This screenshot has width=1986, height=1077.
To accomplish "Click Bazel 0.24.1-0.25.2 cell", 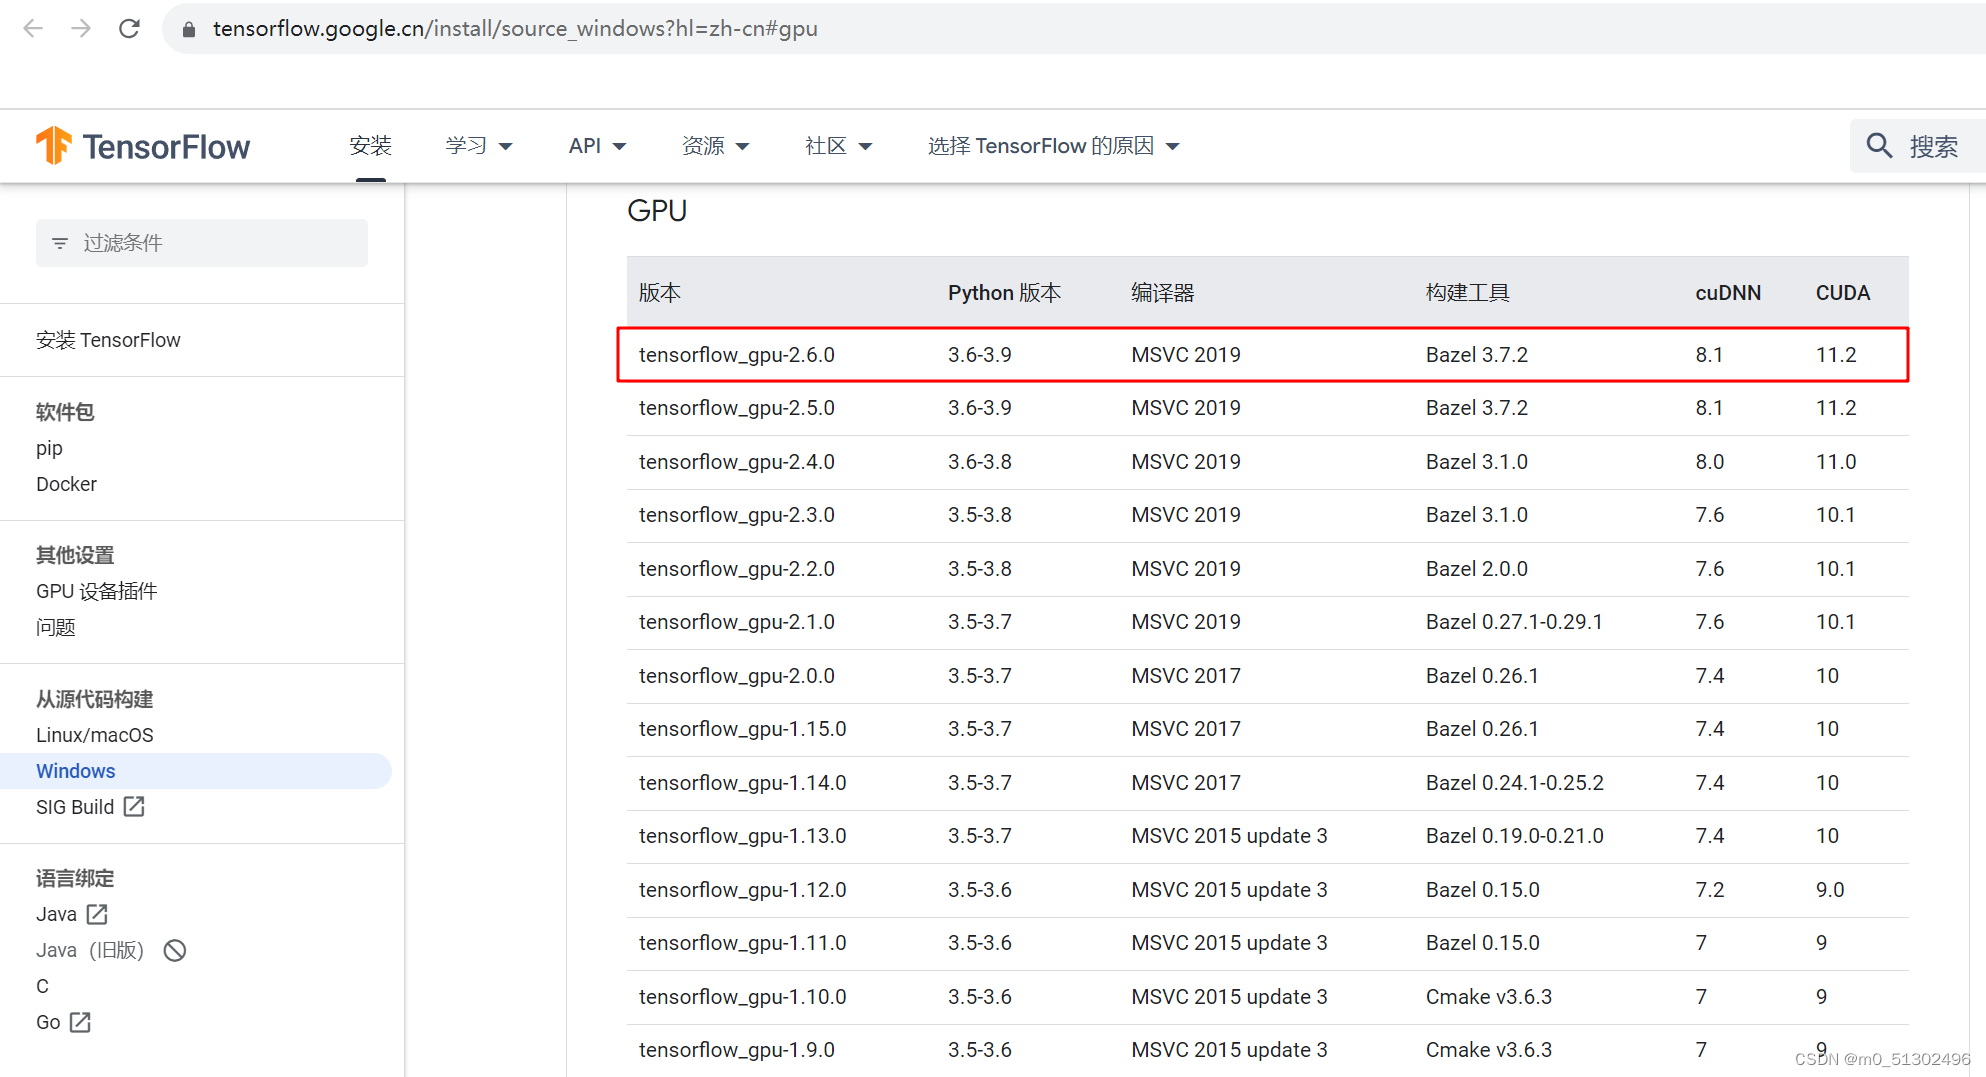I will tap(1514, 783).
